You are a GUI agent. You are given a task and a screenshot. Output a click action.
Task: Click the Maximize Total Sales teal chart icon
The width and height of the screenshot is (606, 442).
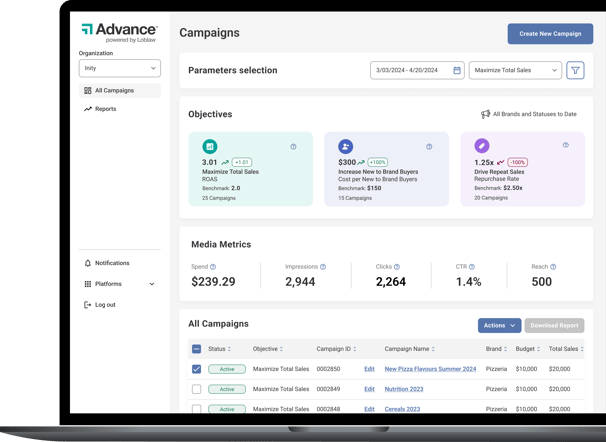click(x=210, y=146)
